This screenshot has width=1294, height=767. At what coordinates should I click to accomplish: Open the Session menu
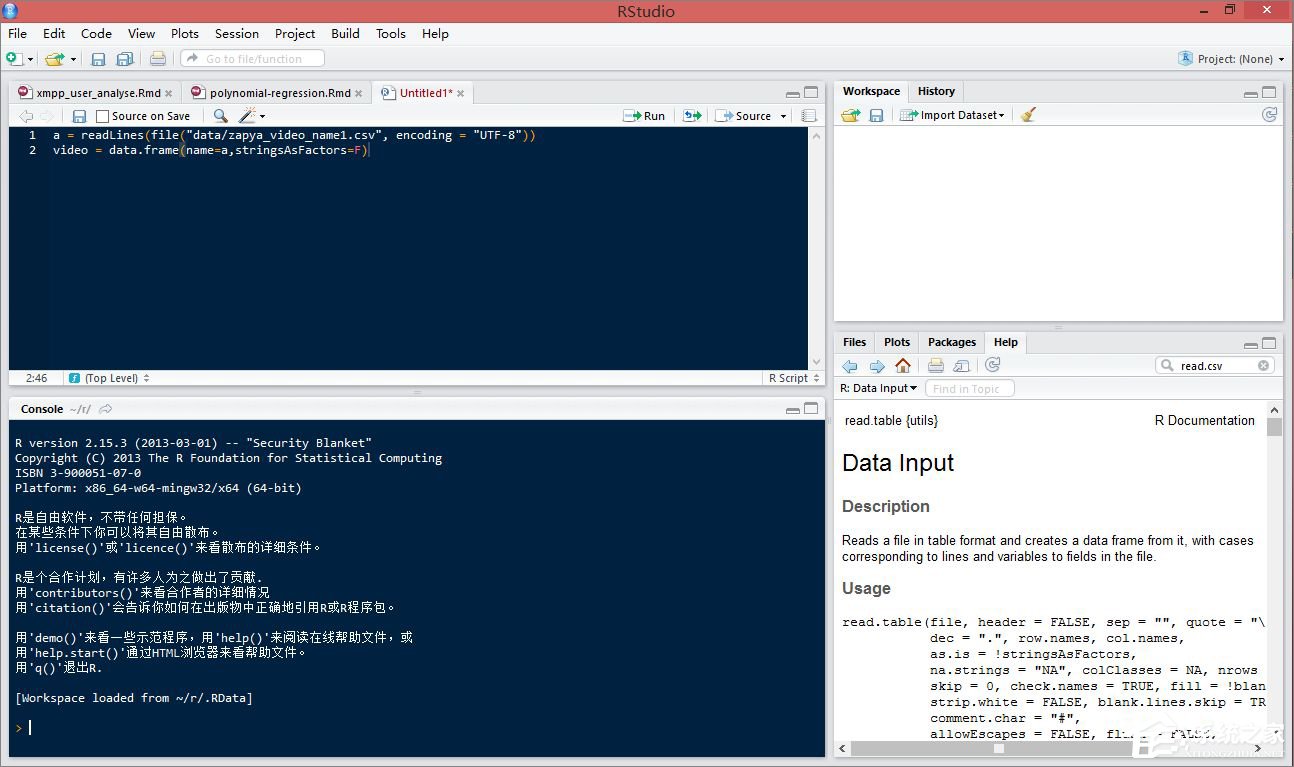(237, 33)
